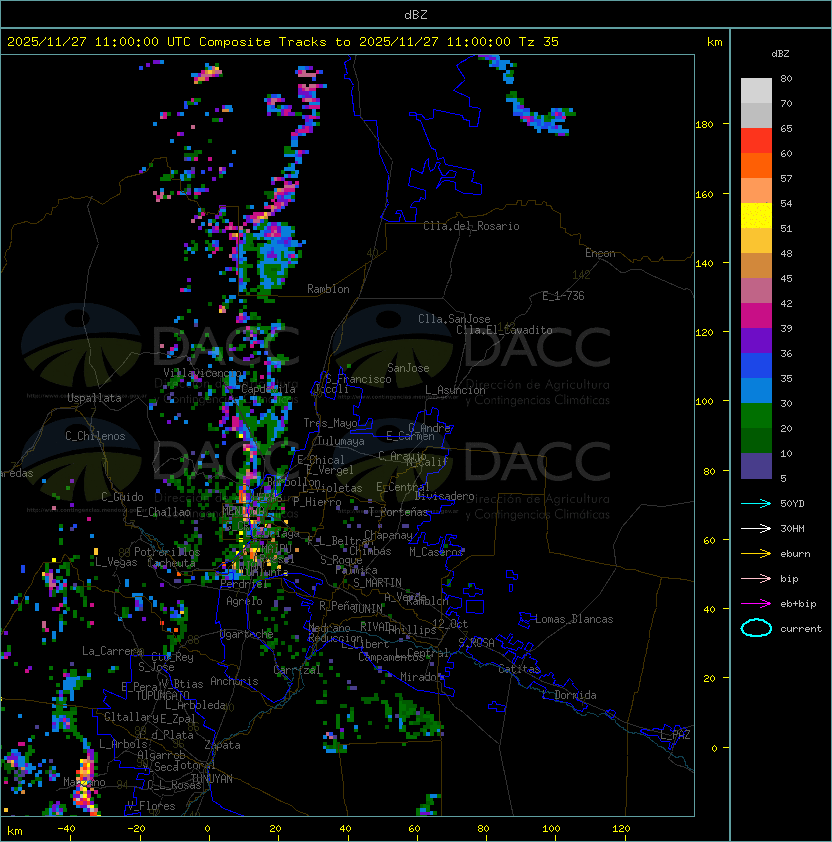832x842 pixels.
Task: Click the 'Tulumaya' place label
Action: tap(341, 441)
